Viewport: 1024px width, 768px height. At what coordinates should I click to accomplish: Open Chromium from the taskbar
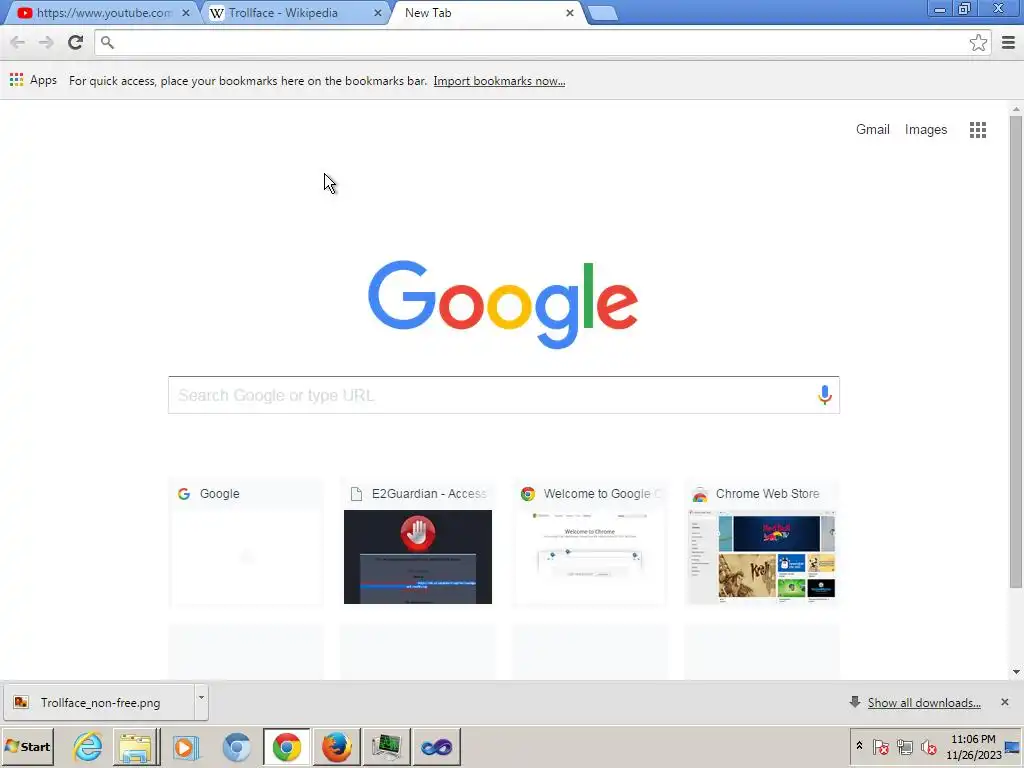coord(236,746)
